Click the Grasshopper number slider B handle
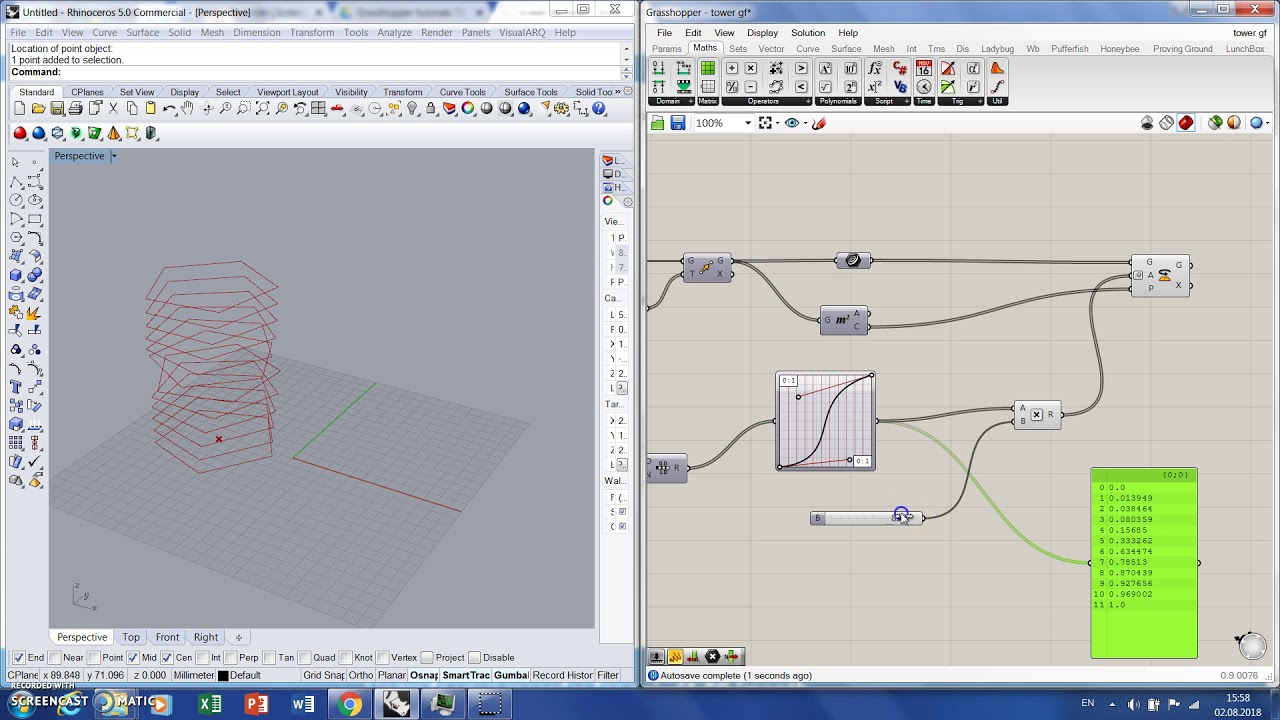Screen dimensions: 1280x720 pos(901,517)
